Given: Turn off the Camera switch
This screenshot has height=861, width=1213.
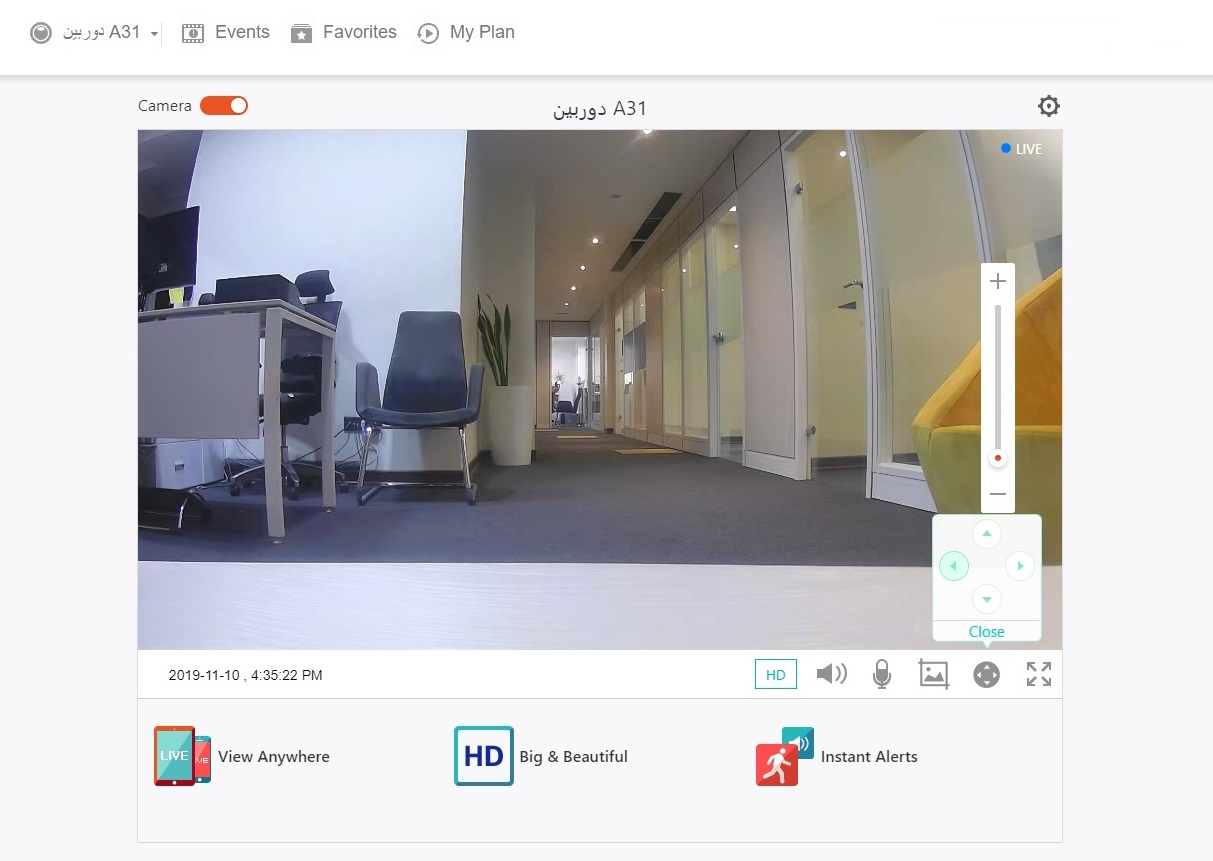Looking at the screenshot, I should [x=224, y=106].
